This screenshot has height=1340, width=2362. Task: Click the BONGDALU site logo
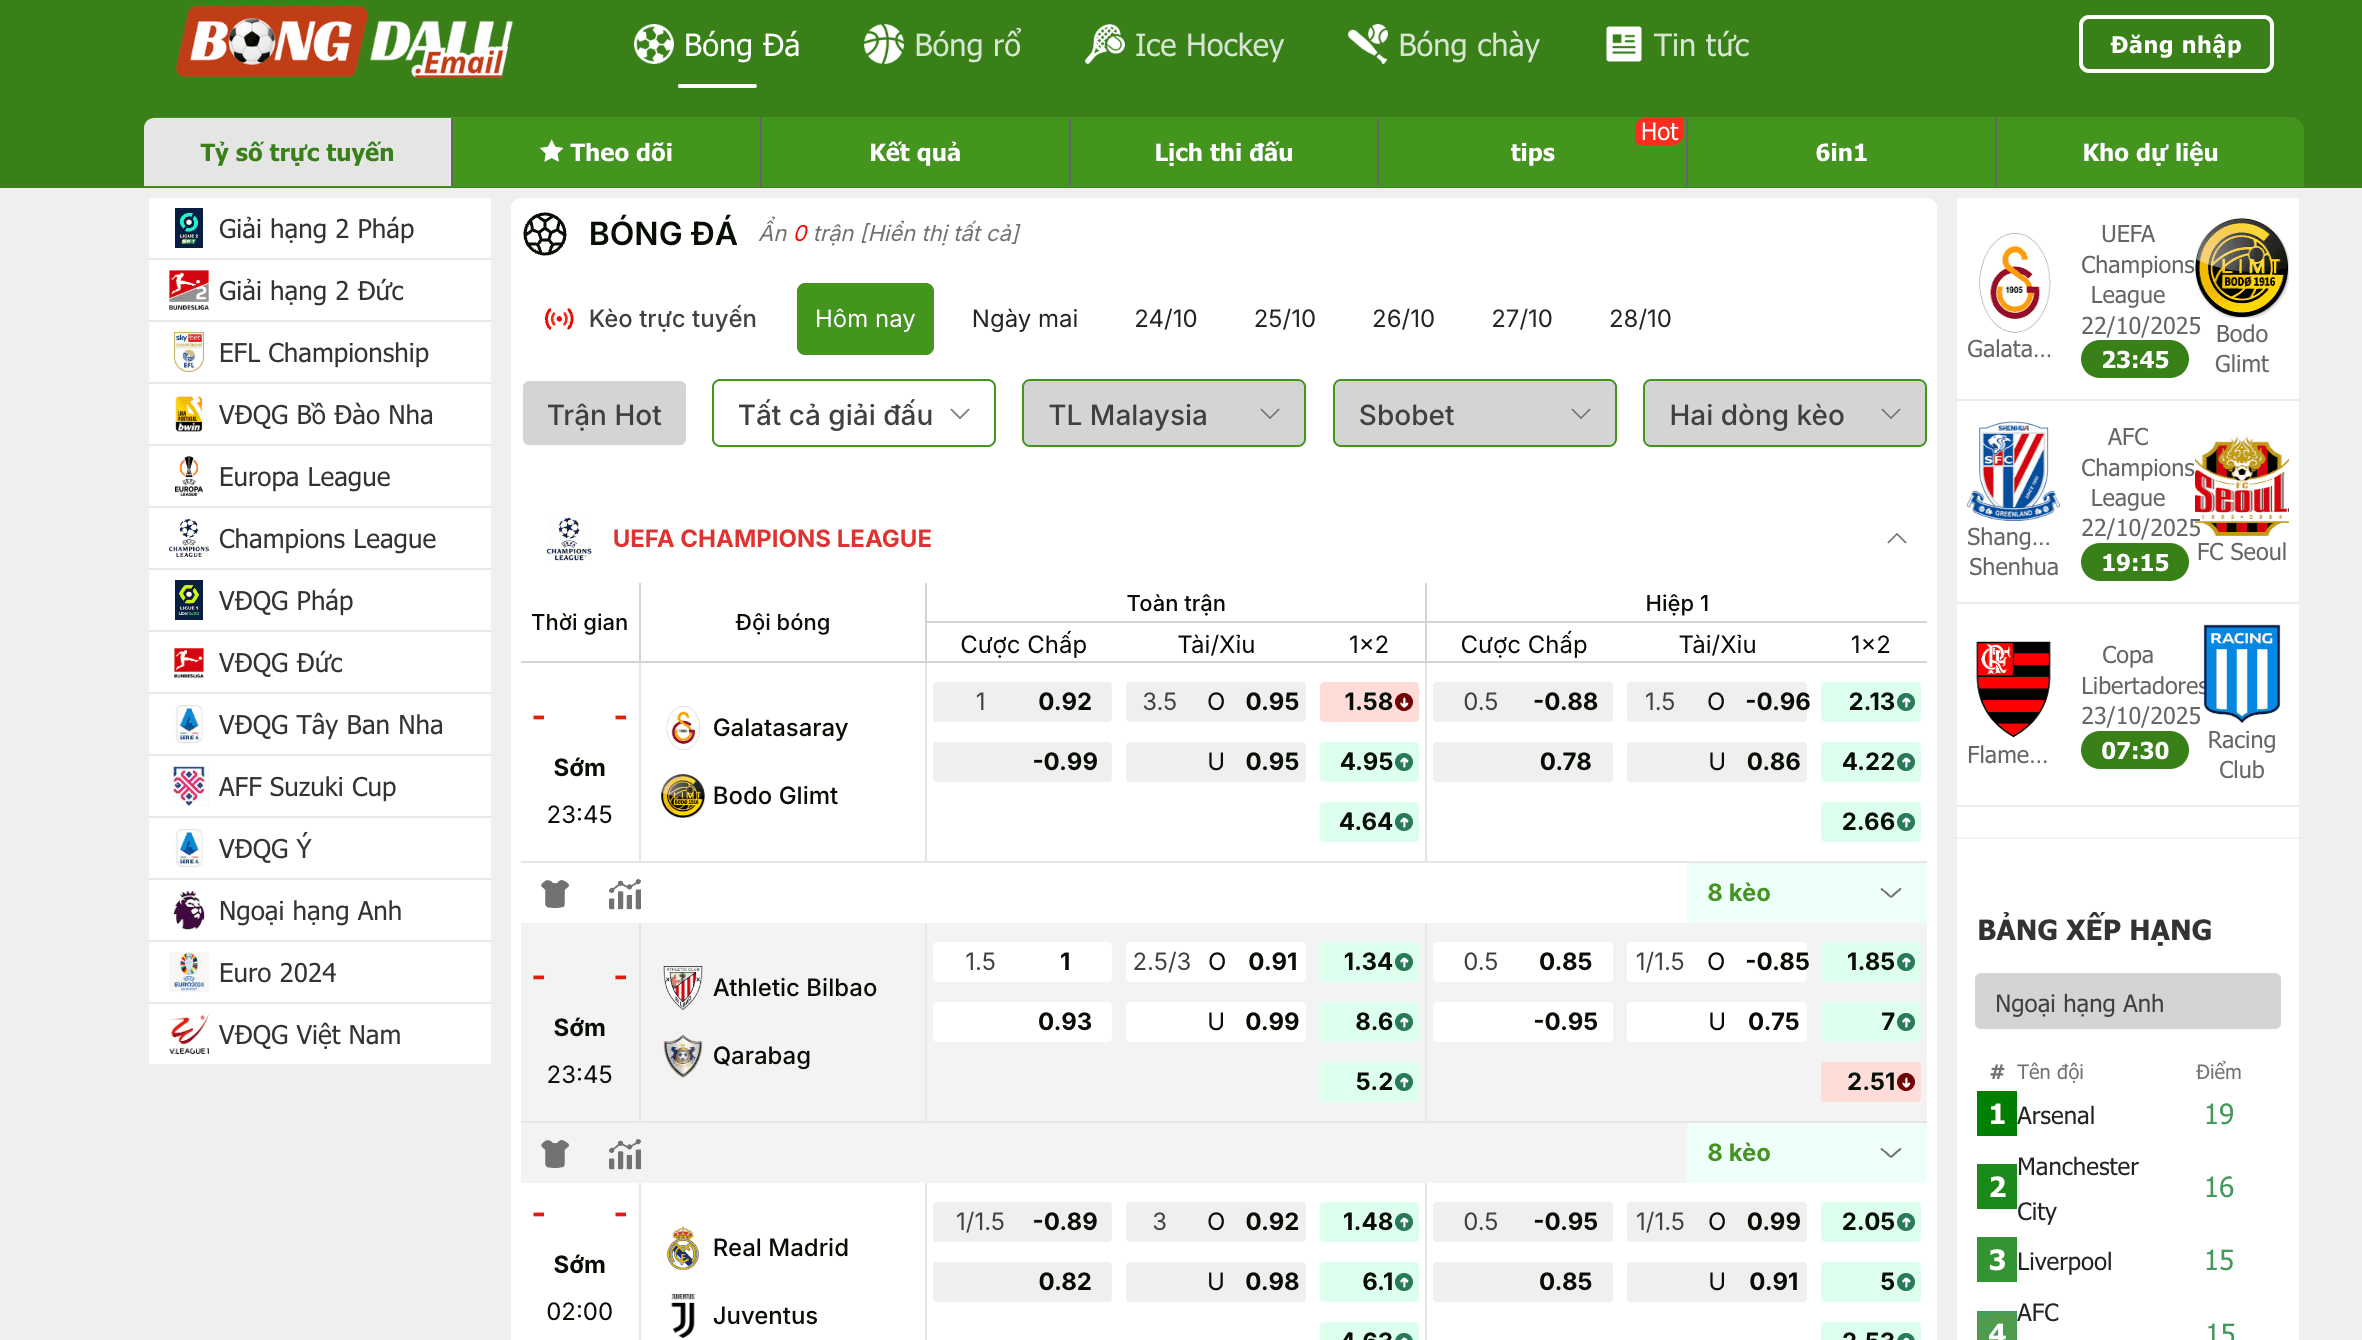(343, 44)
